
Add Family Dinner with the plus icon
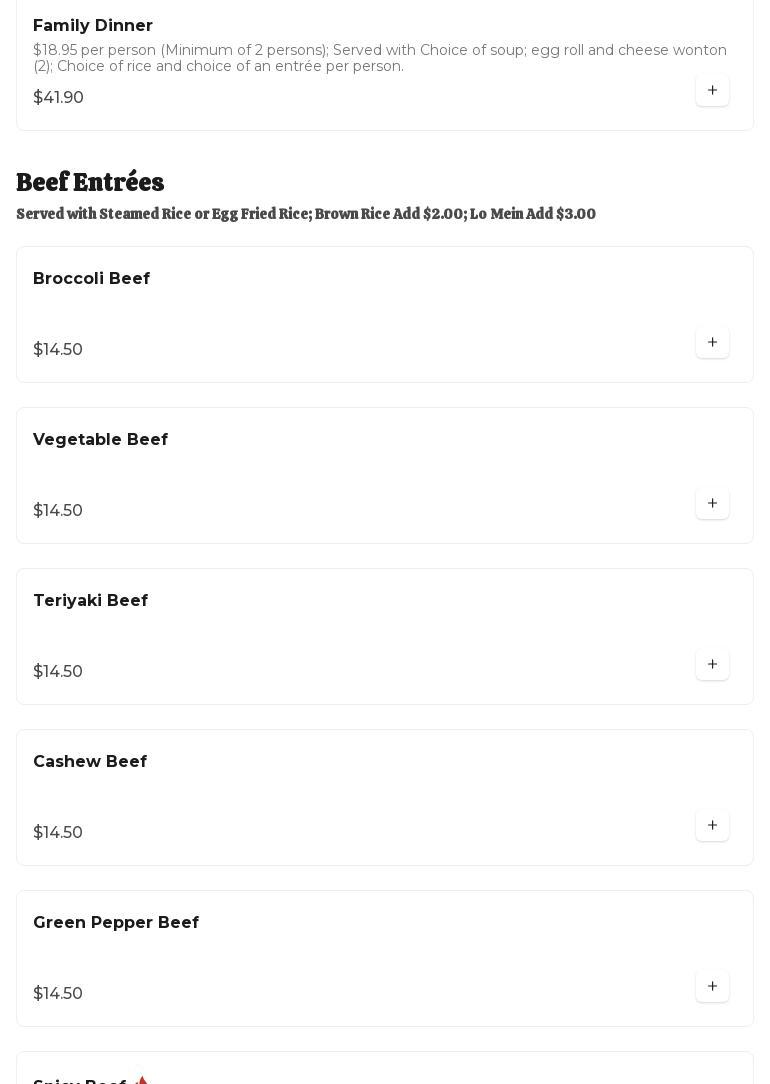(x=712, y=91)
